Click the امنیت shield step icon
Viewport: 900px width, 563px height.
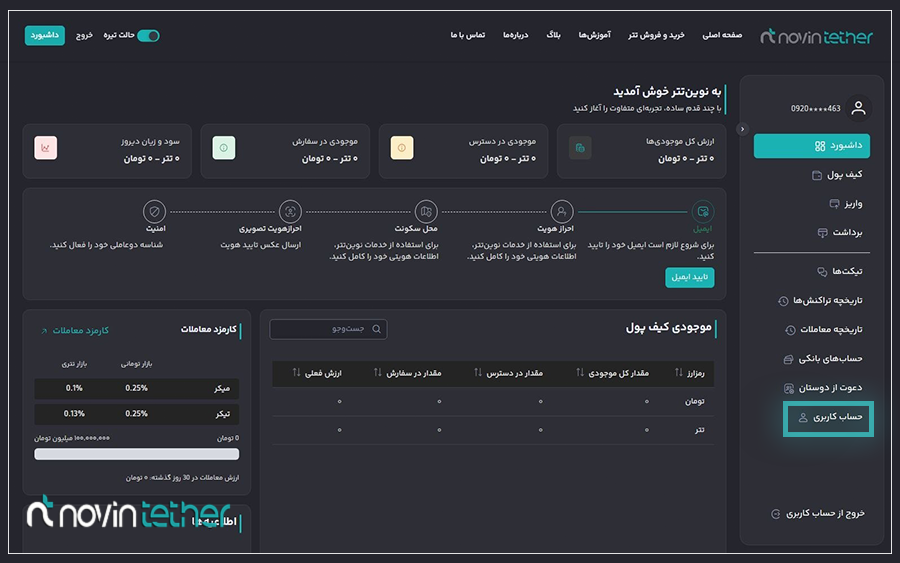(x=154, y=212)
